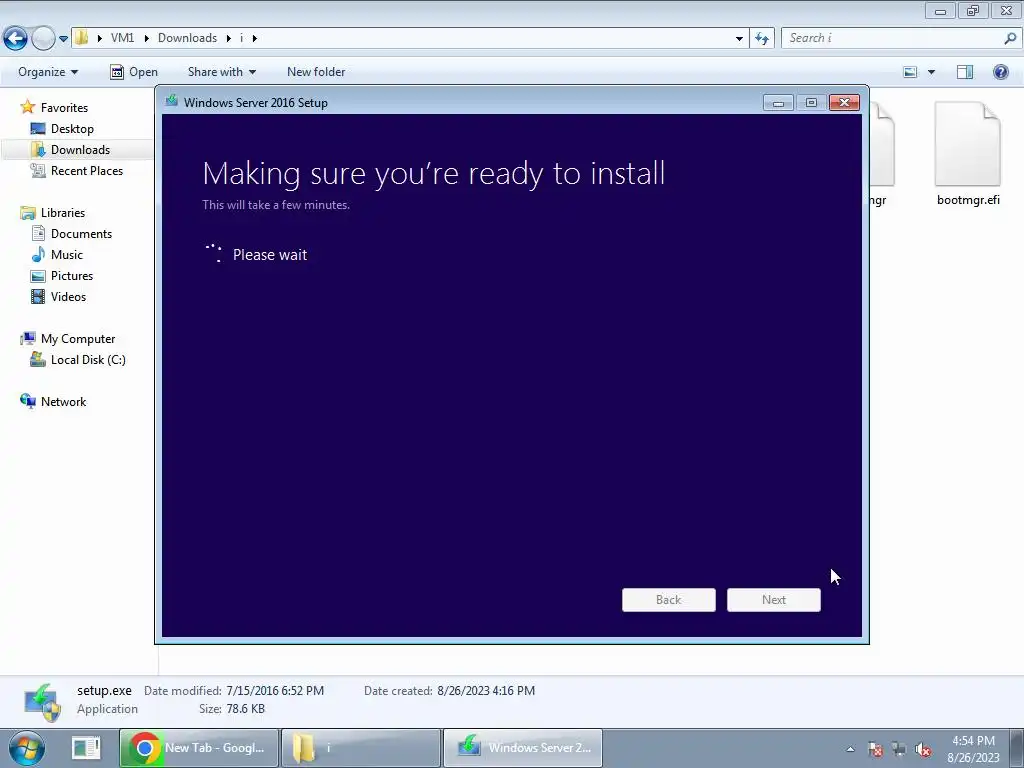The width and height of the screenshot is (1024, 768).
Task: Click the Refresh button beside address bar
Action: point(762,39)
